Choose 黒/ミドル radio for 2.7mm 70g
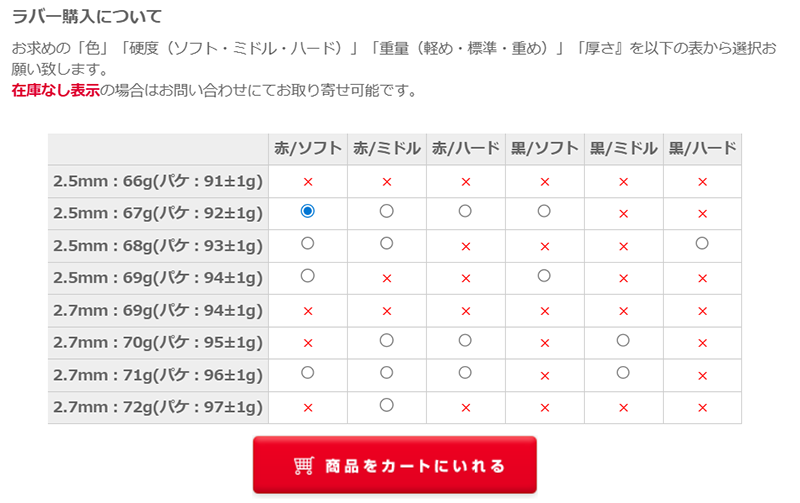Screen dimensions: 800x503 coord(623,340)
